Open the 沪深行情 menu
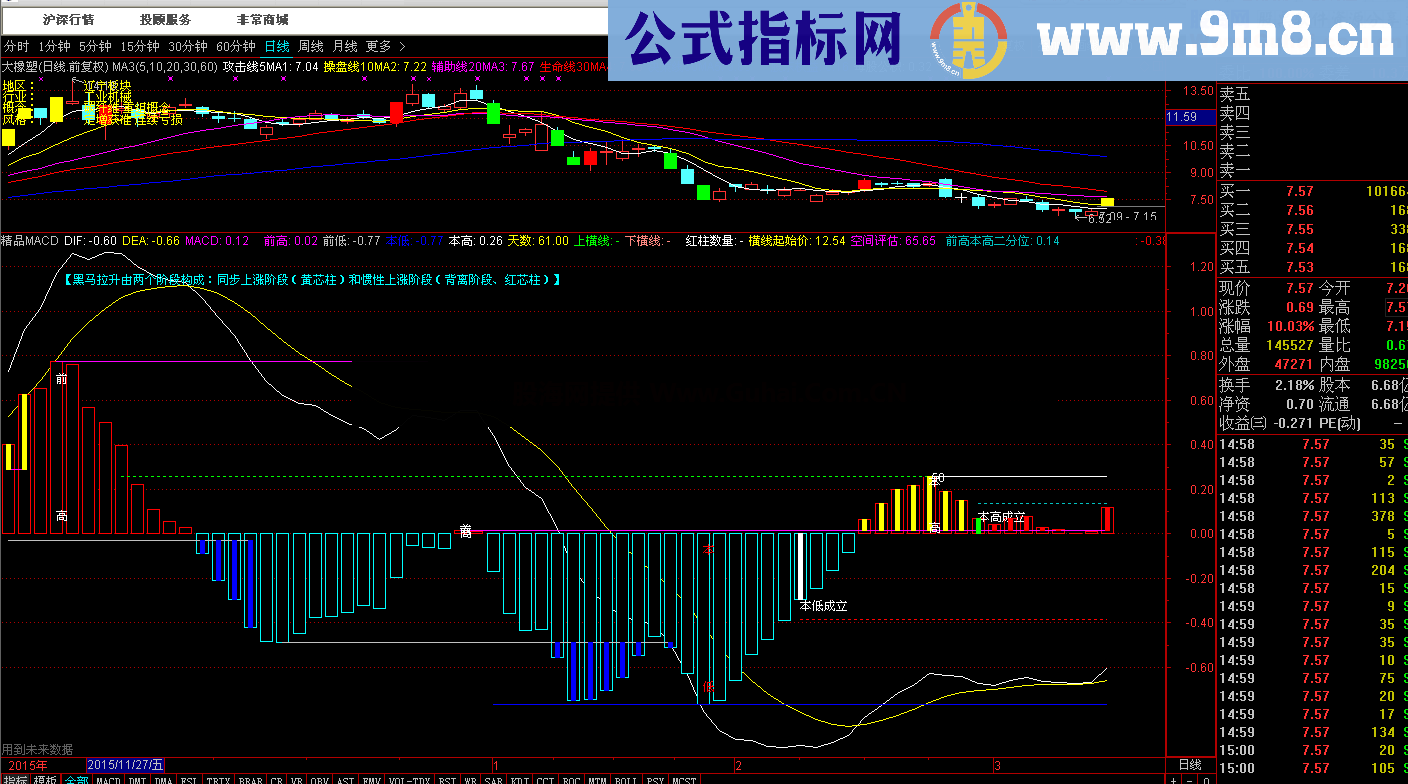The height and width of the screenshot is (784, 1408). 69,19
